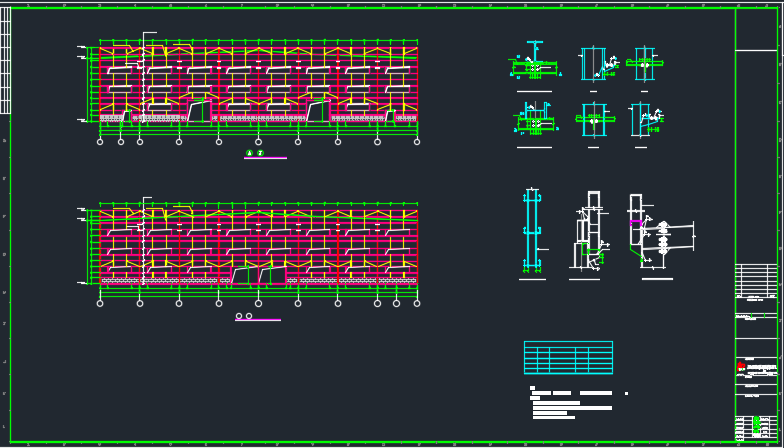Viewport: 784px width, 448px height.
Task: Select the cyan material schedule table
Action: tap(568, 358)
